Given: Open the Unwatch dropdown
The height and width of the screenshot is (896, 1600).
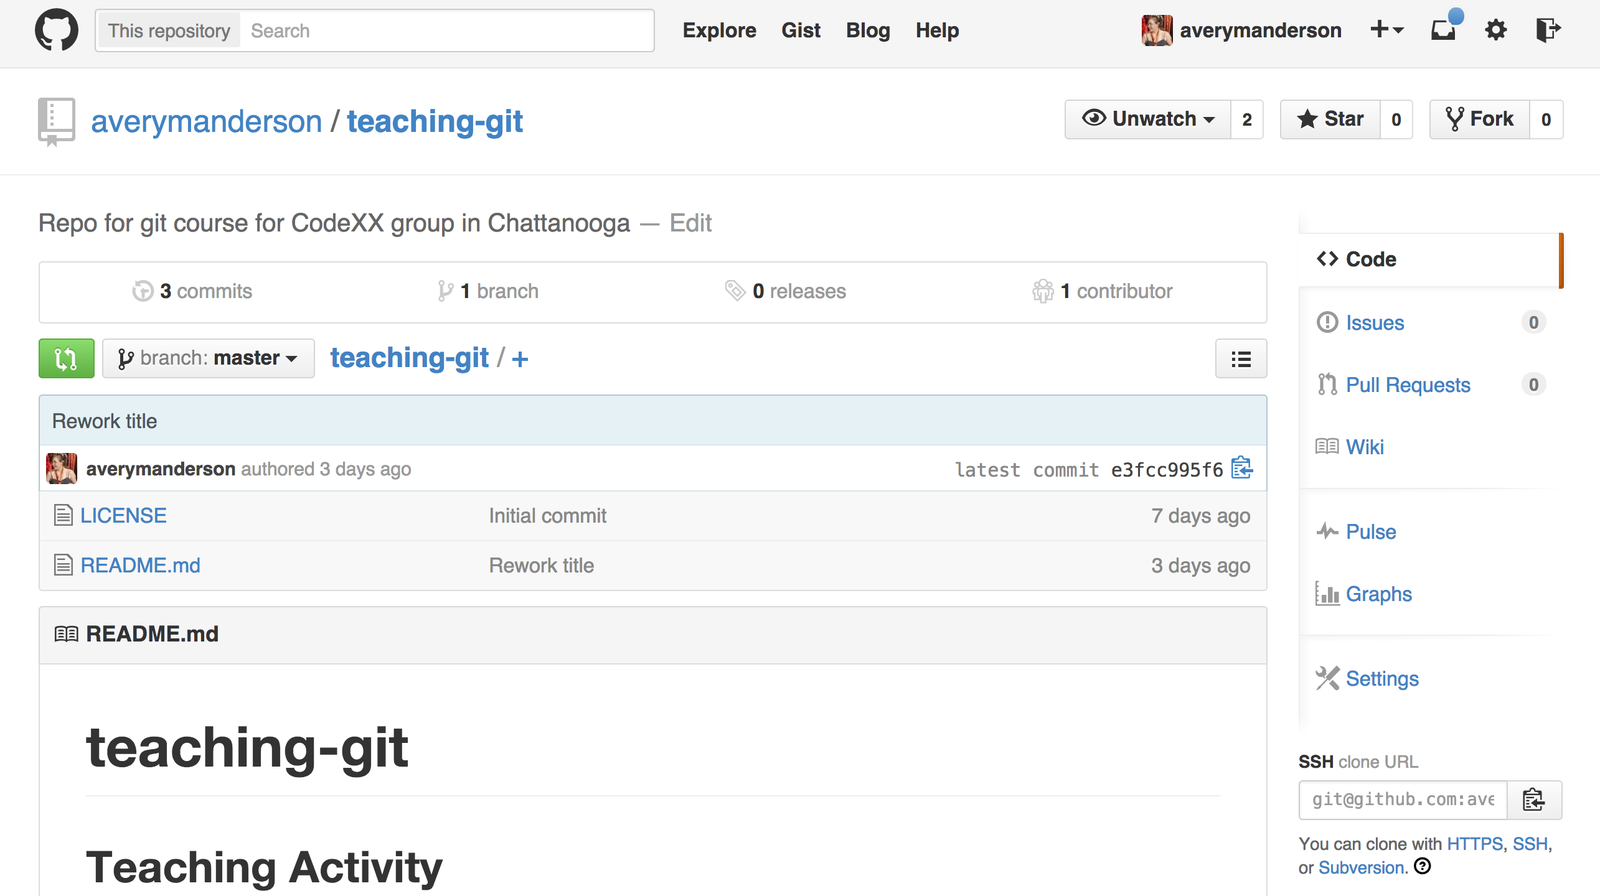Looking at the screenshot, I should tap(1148, 119).
